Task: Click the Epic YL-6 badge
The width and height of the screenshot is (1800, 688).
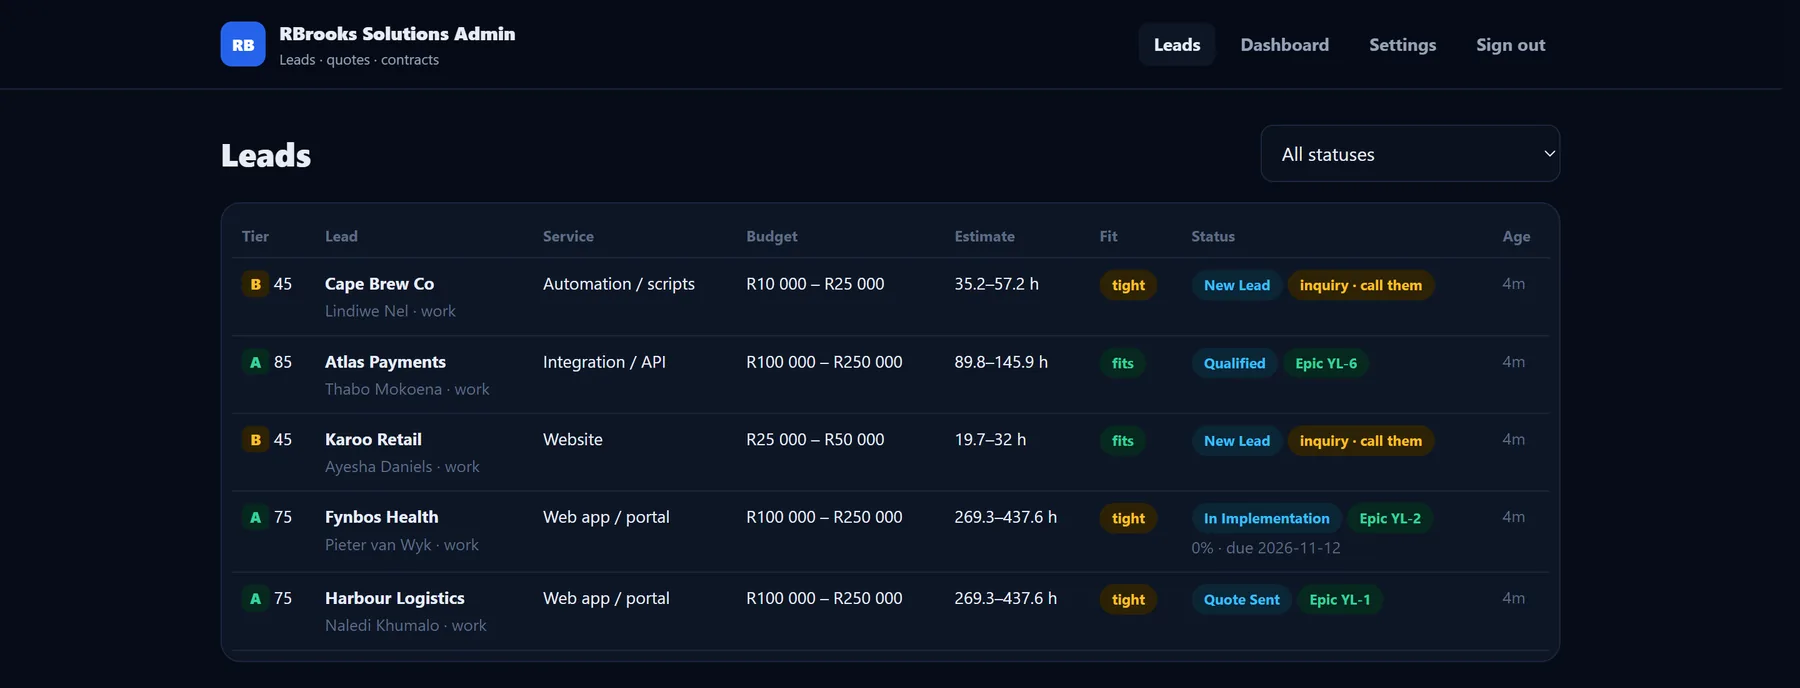Action: click(x=1326, y=363)
